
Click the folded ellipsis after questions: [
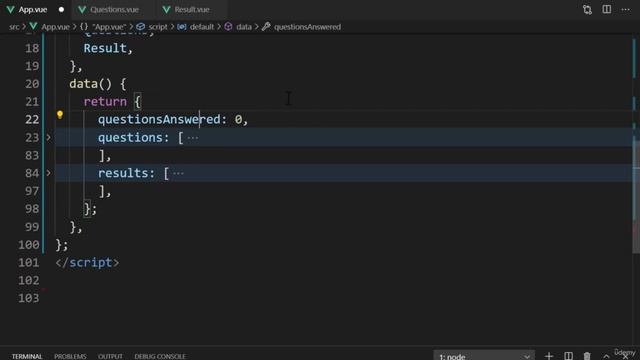pyautogui.click(x=193, y=138)
